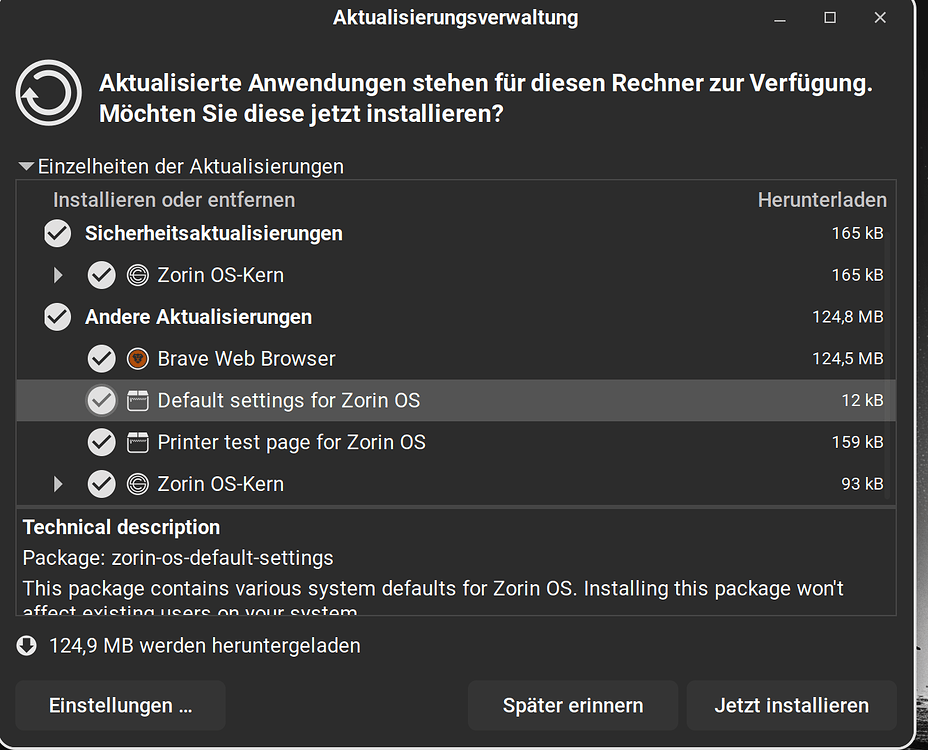Collapse Einzelheiten der Aktualisierungen section
Viewport: 928px width, 750px height.
[24, 166]
